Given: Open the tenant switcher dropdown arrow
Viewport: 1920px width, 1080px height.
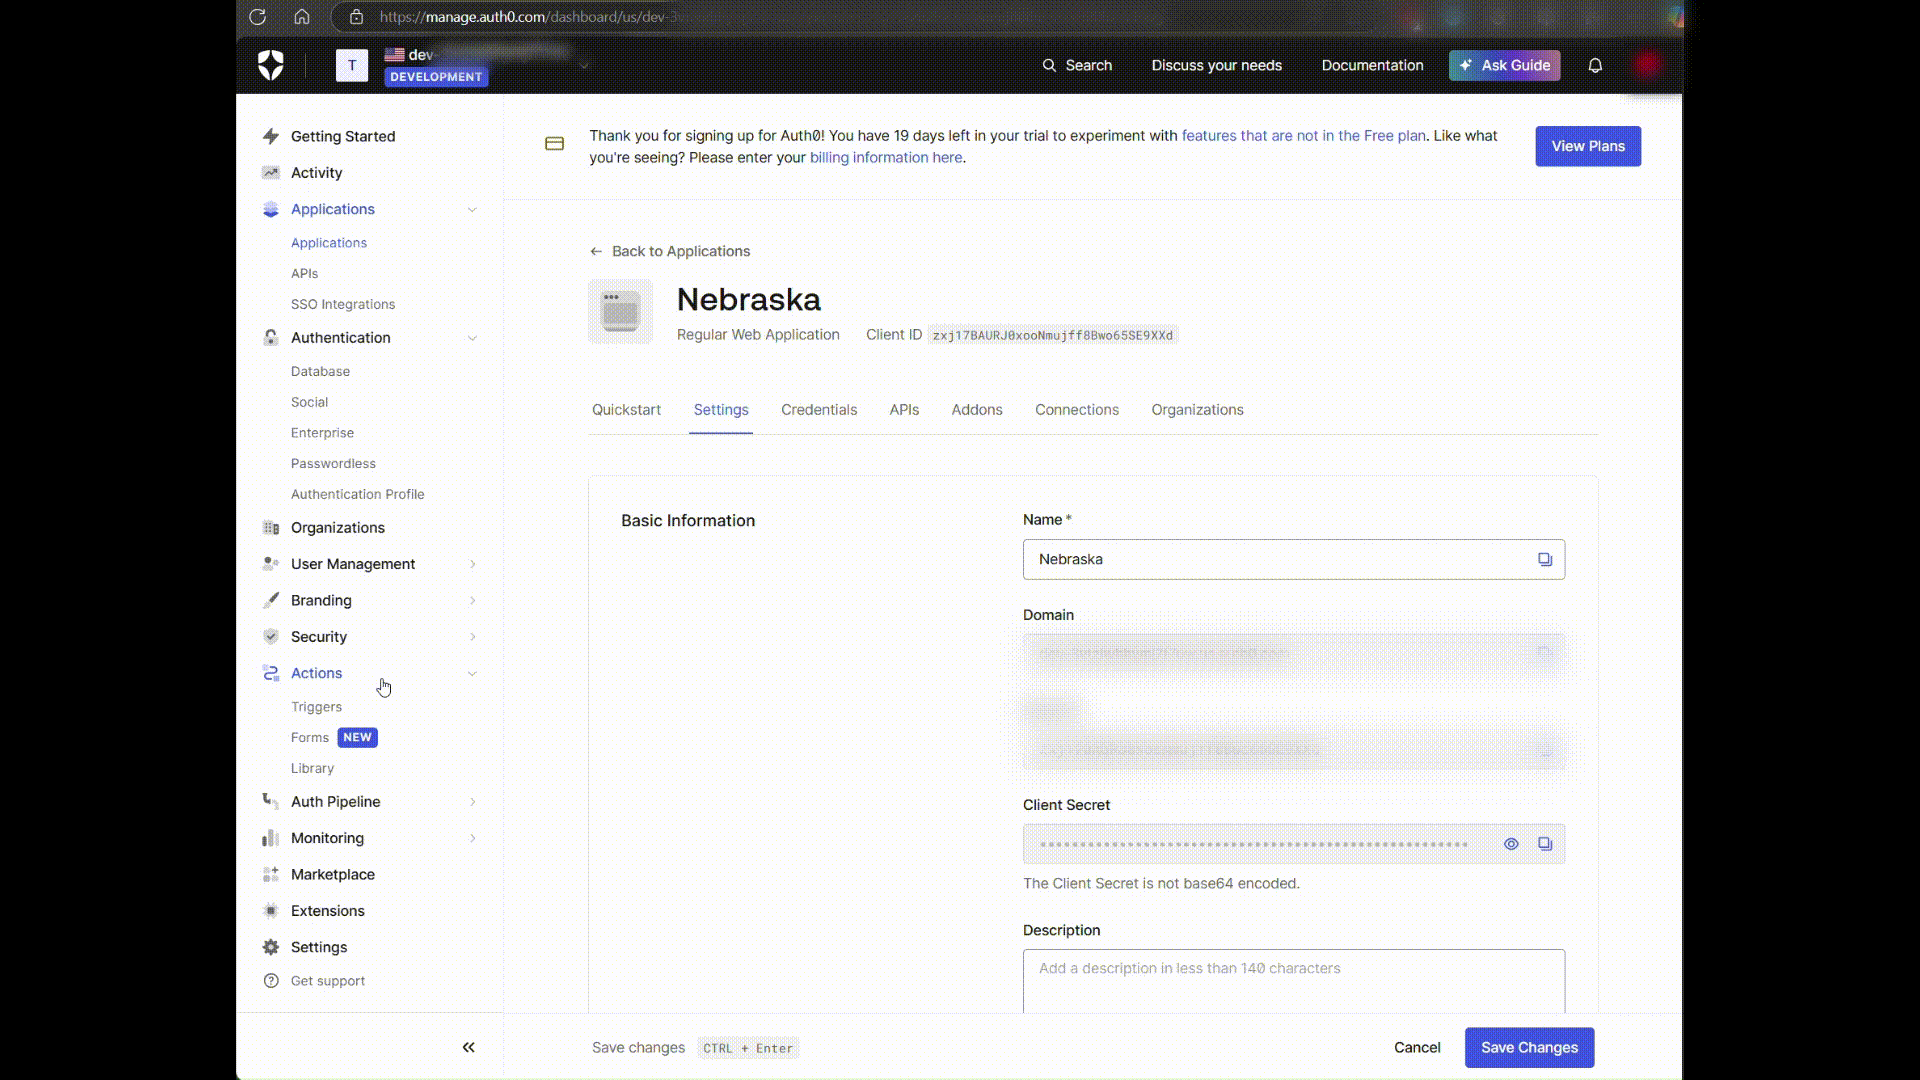Looking at the screenshot, I should click(584, 65).
